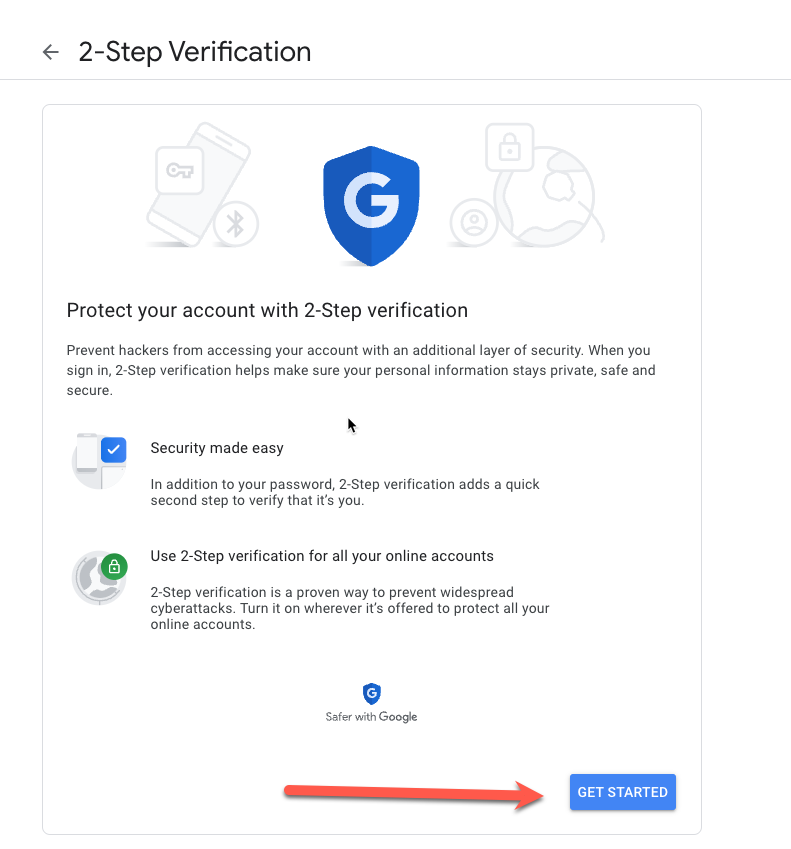Click the Prevent hackers description paragraph
The image size is (791, 849).
click(x=361, y=370)
